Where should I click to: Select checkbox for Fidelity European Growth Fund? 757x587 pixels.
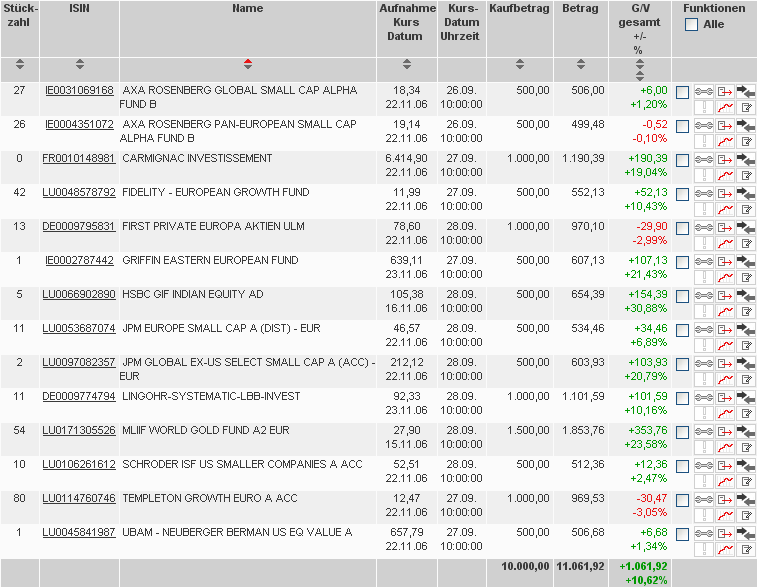(x=682, y=195)
